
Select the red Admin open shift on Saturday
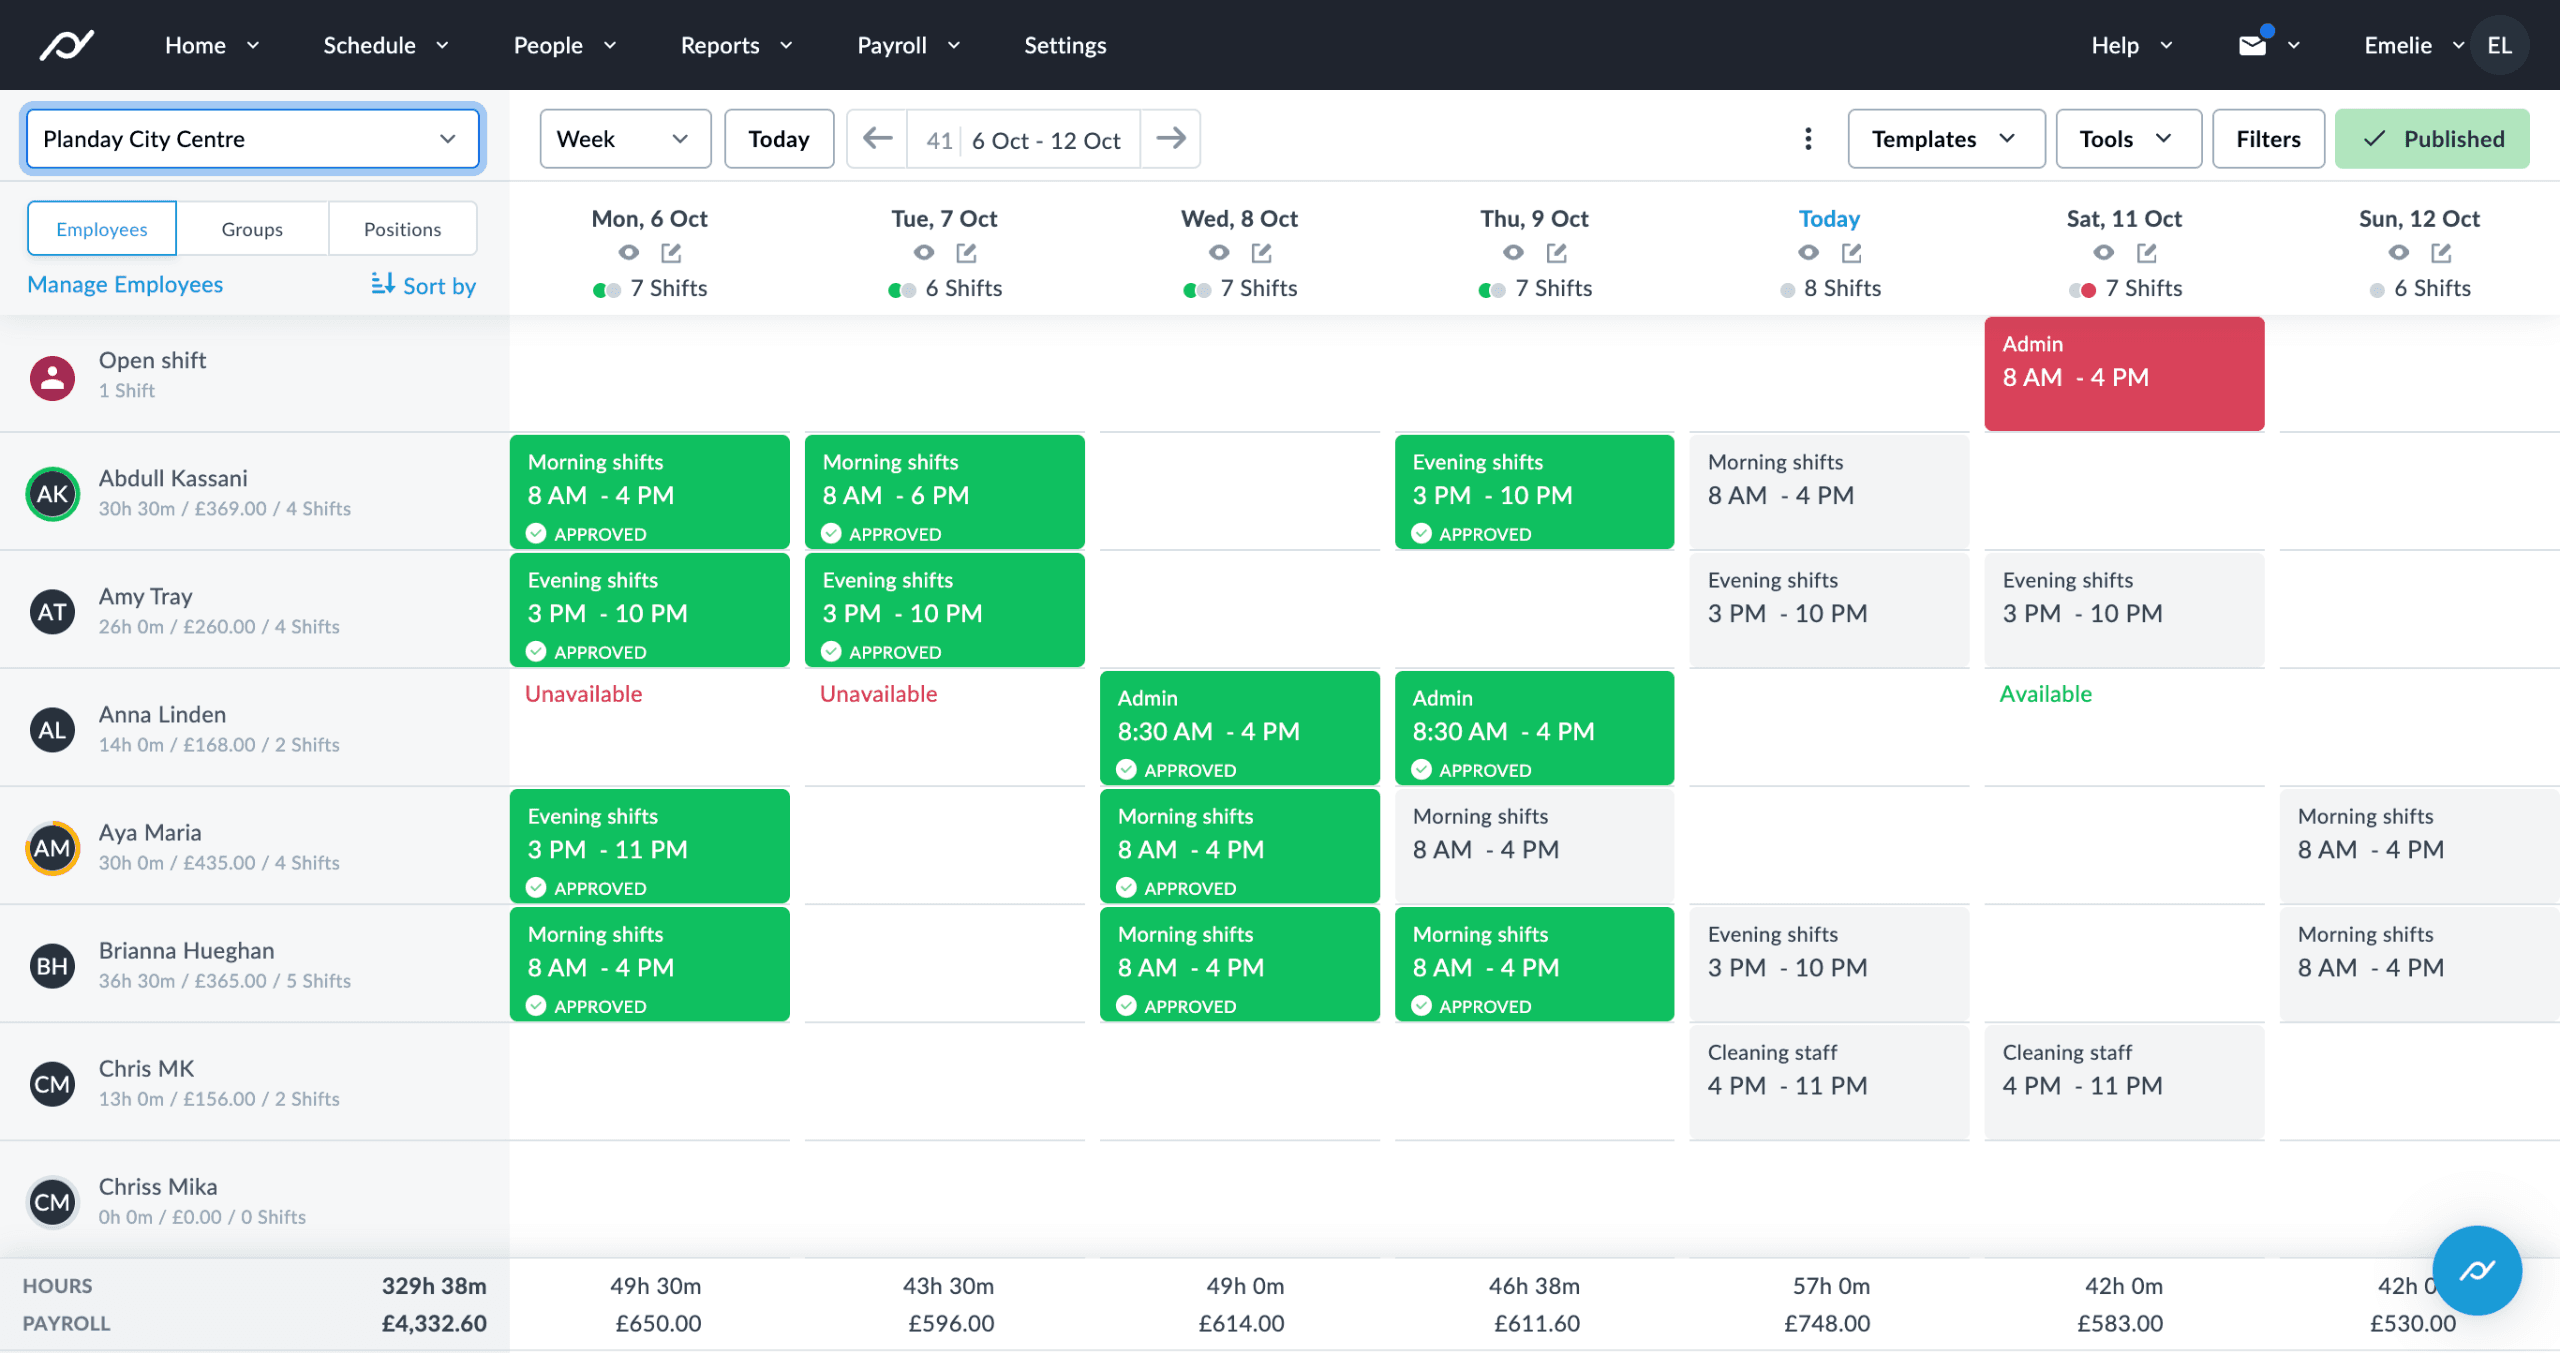pyautogui.click(x=2124, y=373)
